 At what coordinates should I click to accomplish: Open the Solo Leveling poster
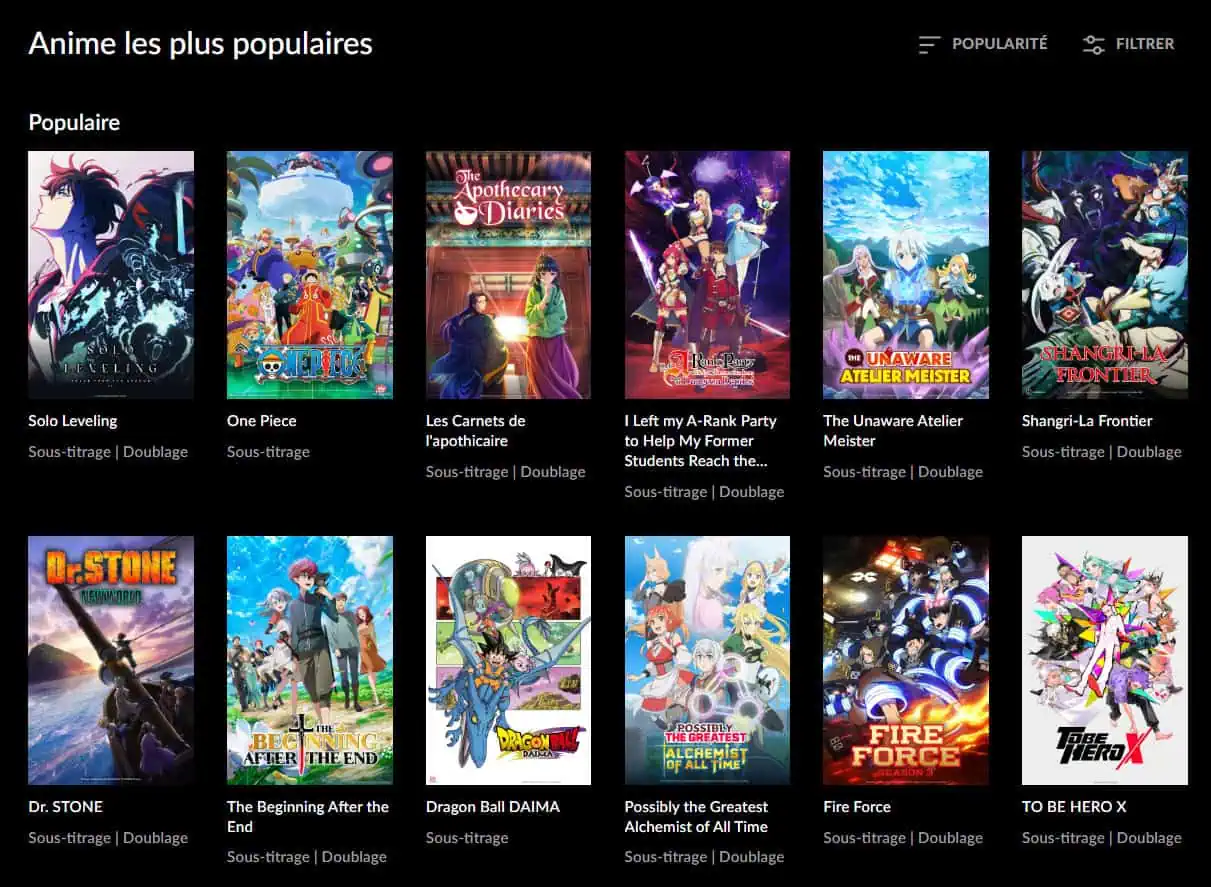tap(111, 275)
